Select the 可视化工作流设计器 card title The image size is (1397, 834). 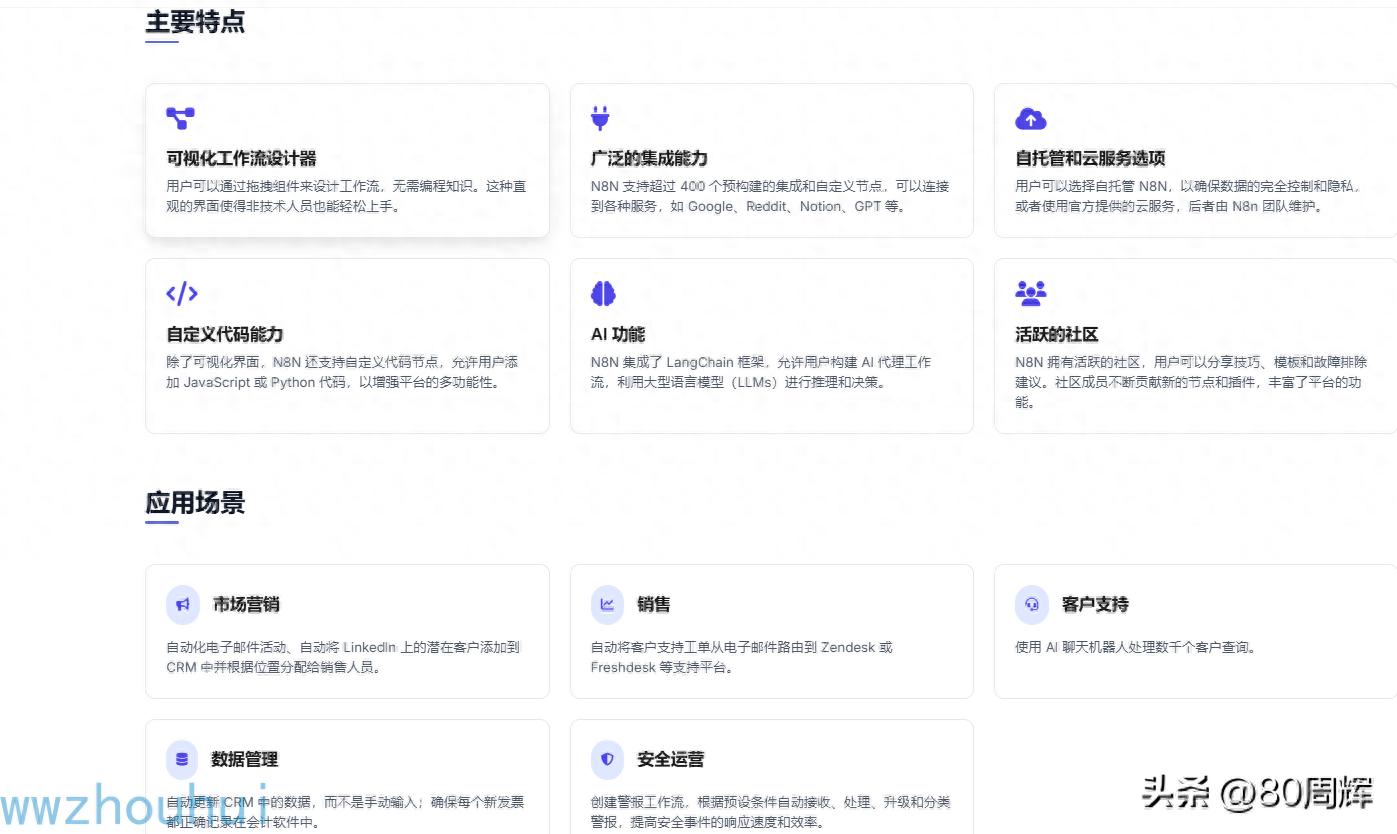pos(241,158)
